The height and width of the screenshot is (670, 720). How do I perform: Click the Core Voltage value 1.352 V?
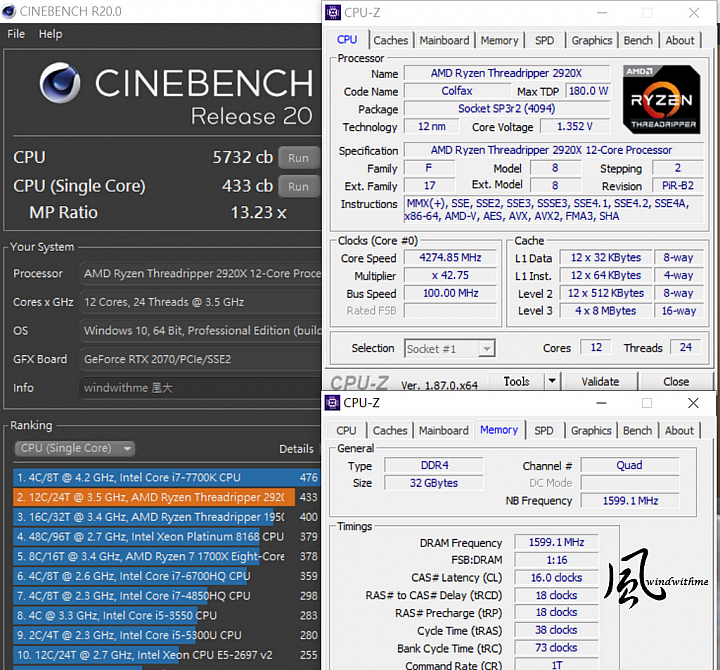(x=575, y=126)
